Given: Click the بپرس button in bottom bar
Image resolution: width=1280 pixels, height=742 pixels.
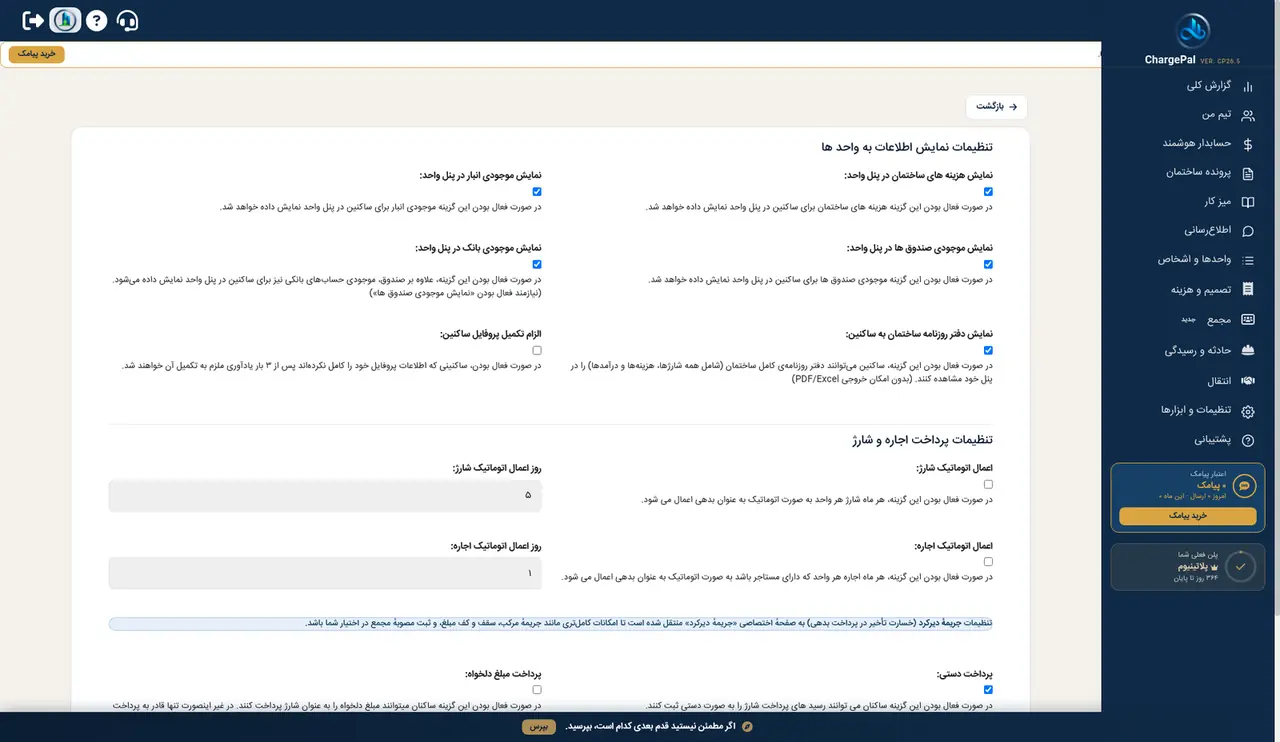Looking at the screenshot, I should click(539, 726).
